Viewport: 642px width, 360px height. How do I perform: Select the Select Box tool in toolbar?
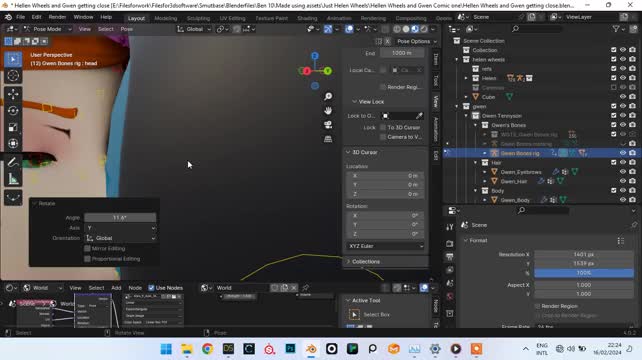click(x=13, y=60)
